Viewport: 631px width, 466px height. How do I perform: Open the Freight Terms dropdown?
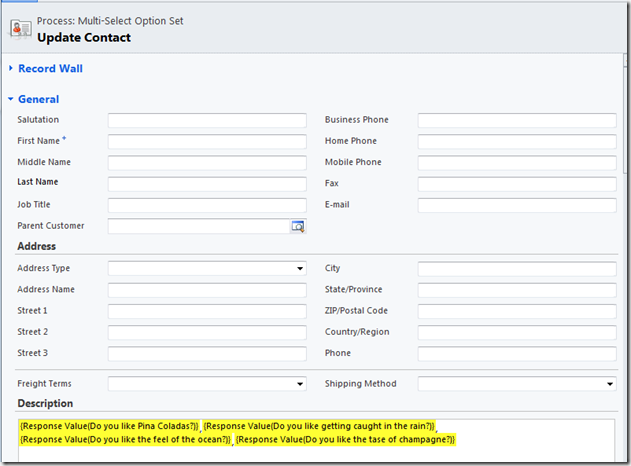click(207, 384)
